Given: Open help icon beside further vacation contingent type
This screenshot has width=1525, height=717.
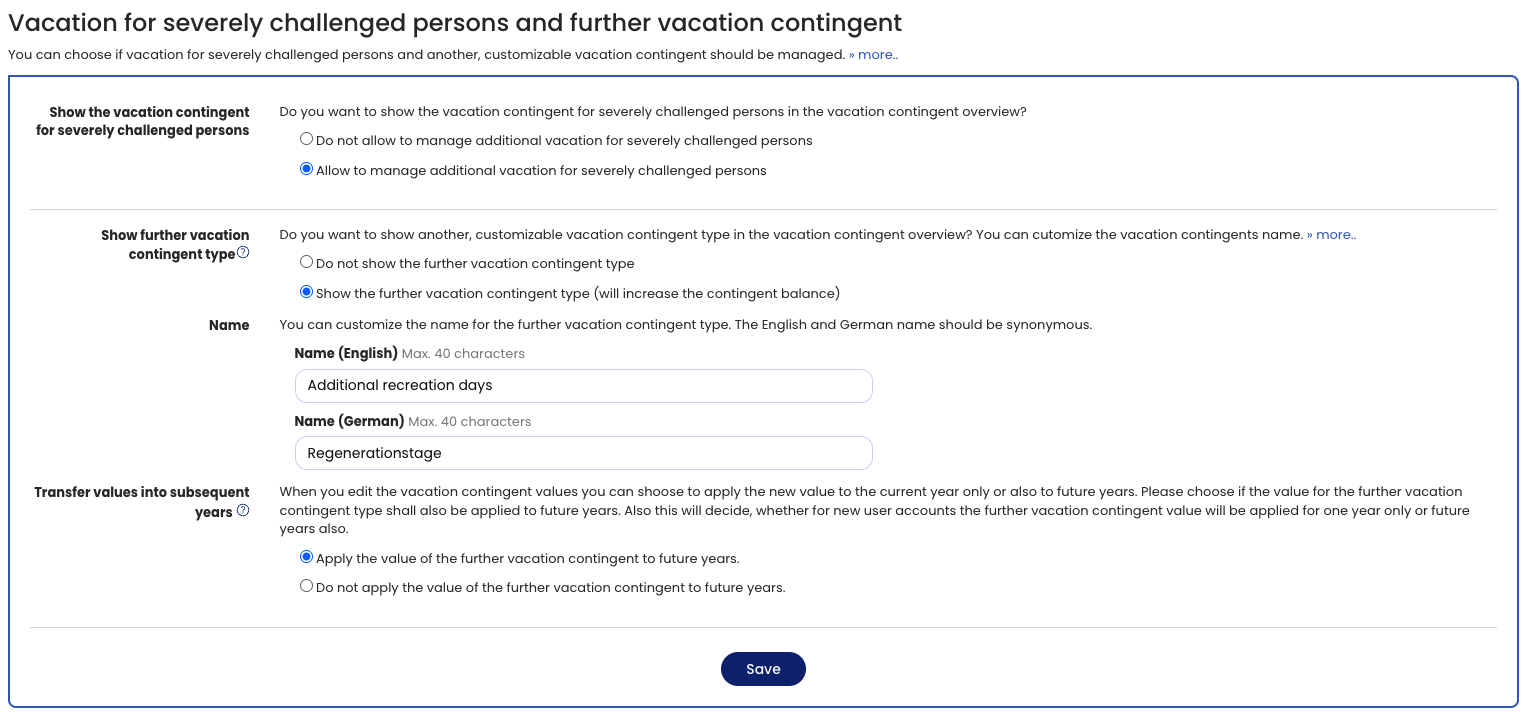Looking at the screenshot, I should 243,254.
